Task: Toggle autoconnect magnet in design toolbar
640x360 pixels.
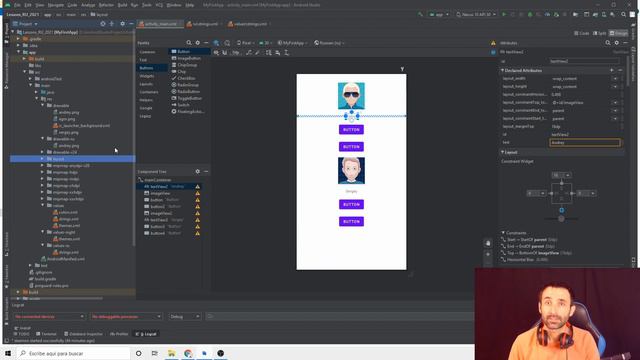Action: 224,53
